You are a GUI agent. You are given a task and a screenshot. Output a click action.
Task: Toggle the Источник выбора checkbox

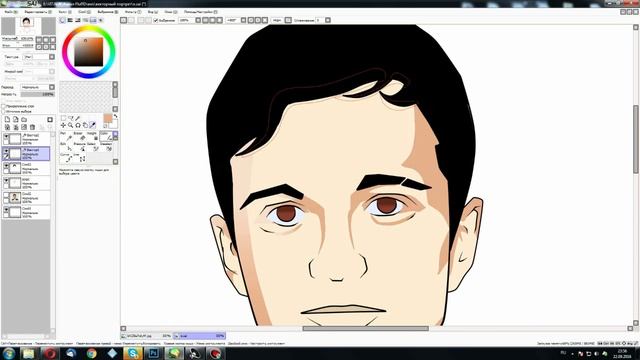tap(4, 111)
